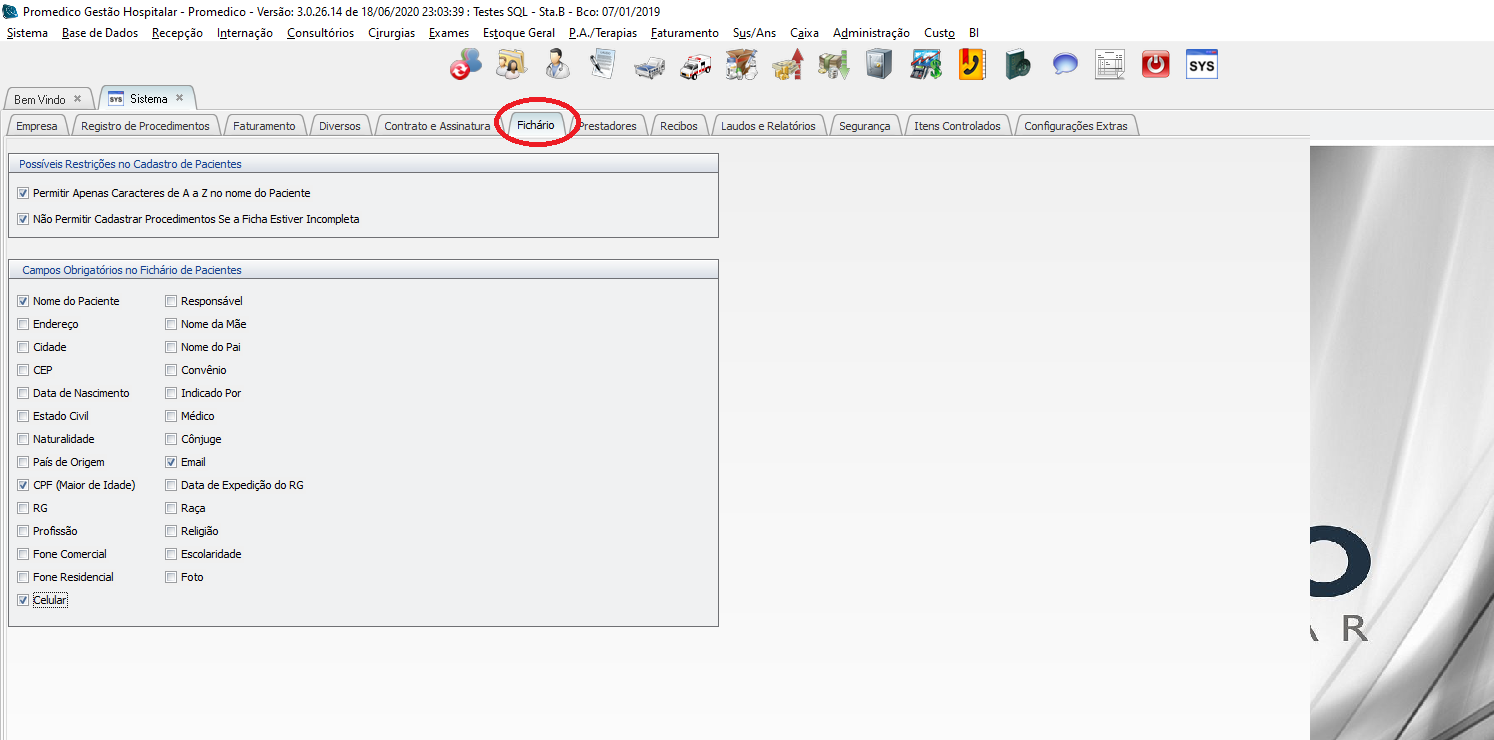The height and width of the screenshot is (740, 1494).
Task: Open the Faturamento menu in menu bar
Action: pos(684,33)
